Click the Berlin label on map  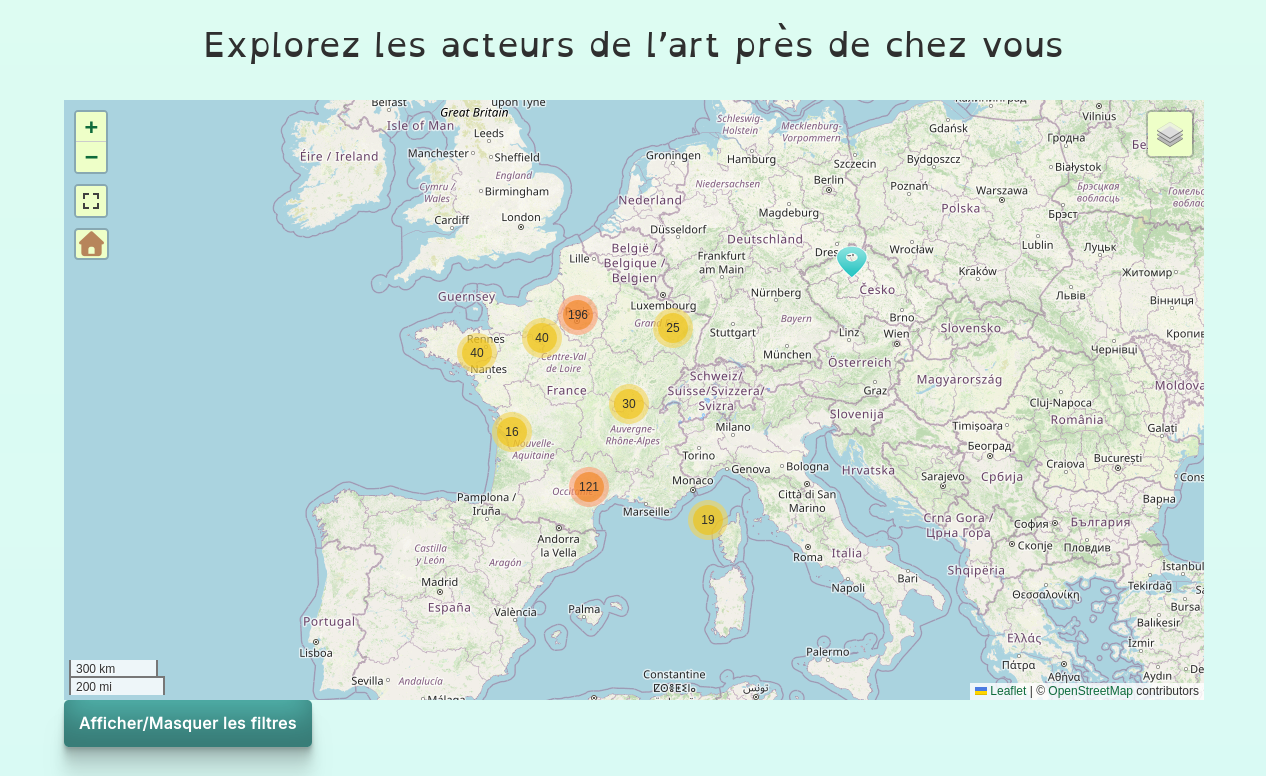[829, 180]
